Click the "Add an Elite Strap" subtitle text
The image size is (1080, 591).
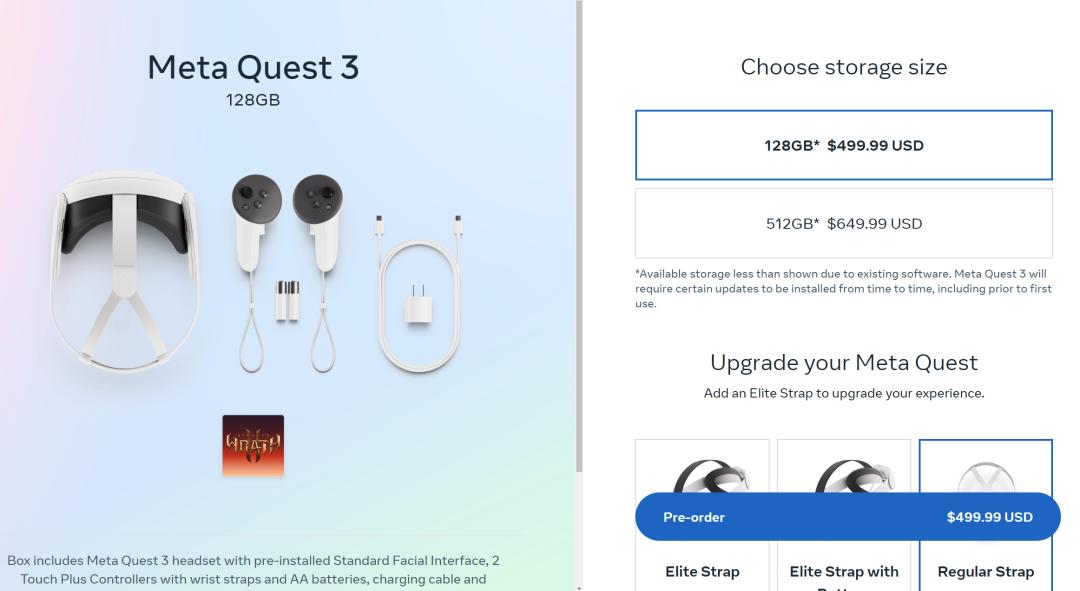(x=843, y=393)
